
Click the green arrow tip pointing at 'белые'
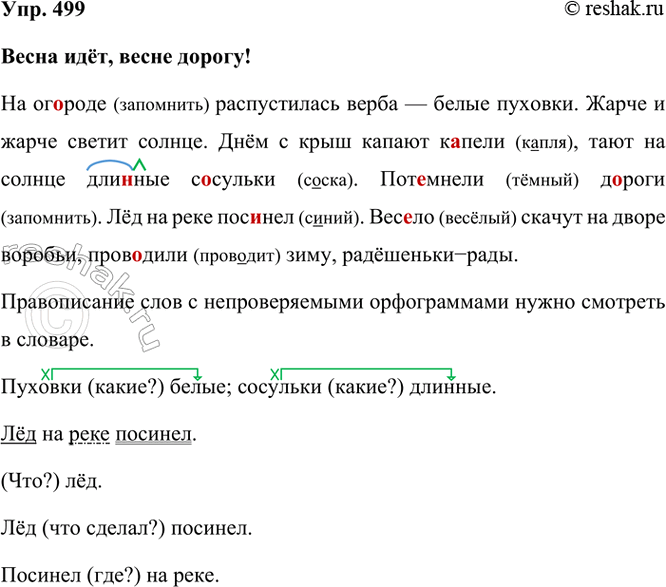click(x=199, y=377)
